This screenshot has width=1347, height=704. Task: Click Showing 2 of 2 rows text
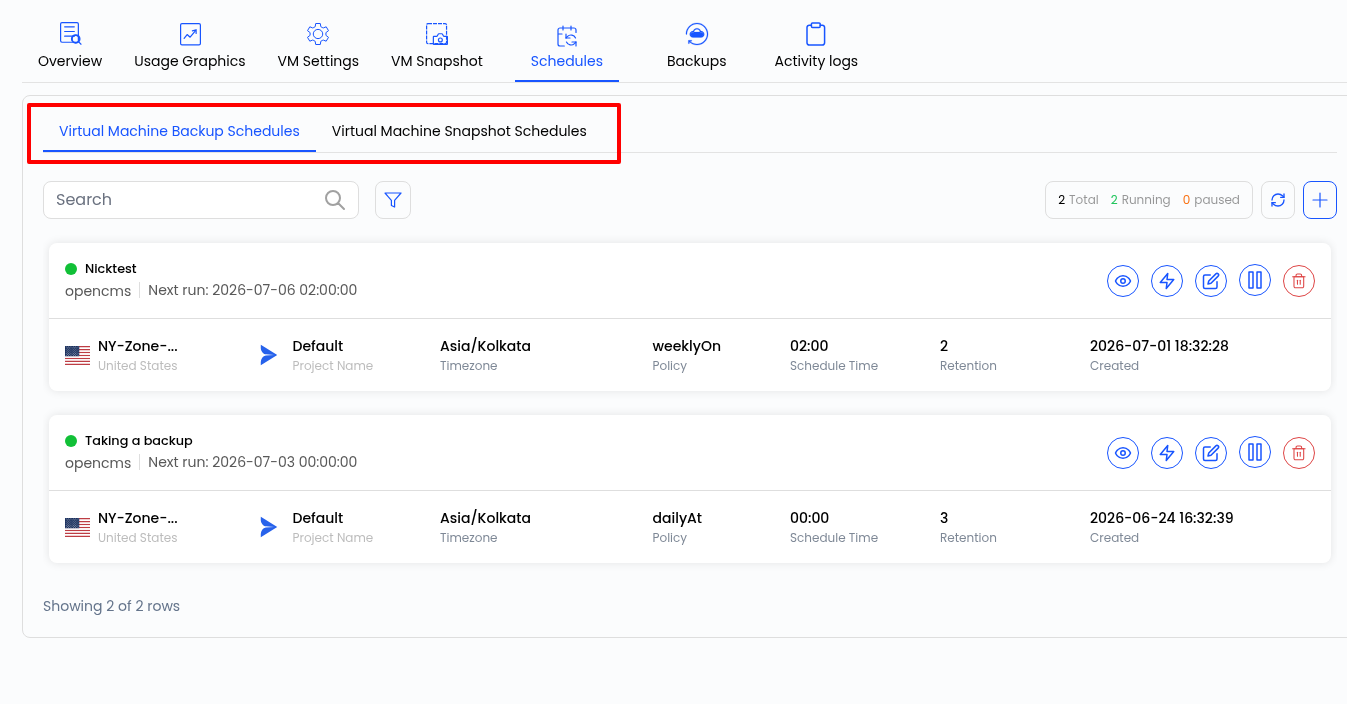click(x=111, y=606)
